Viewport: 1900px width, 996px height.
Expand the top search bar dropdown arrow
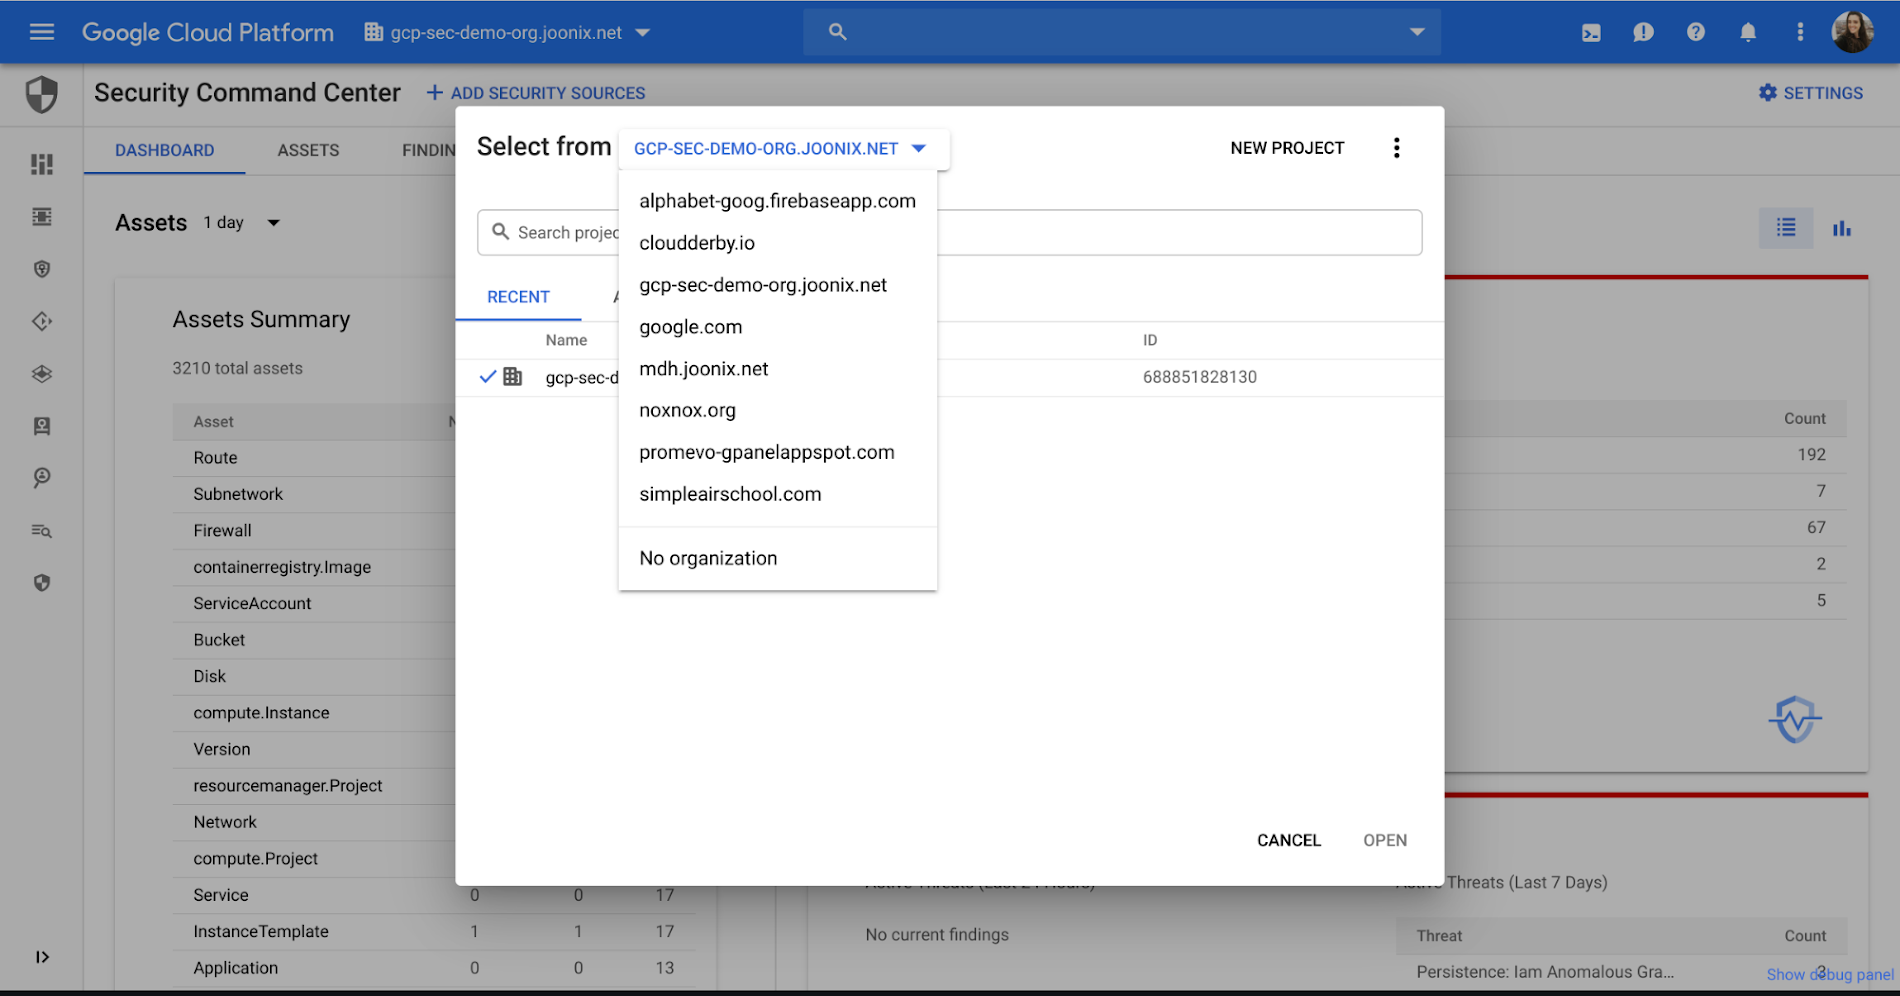[1417, 32]
